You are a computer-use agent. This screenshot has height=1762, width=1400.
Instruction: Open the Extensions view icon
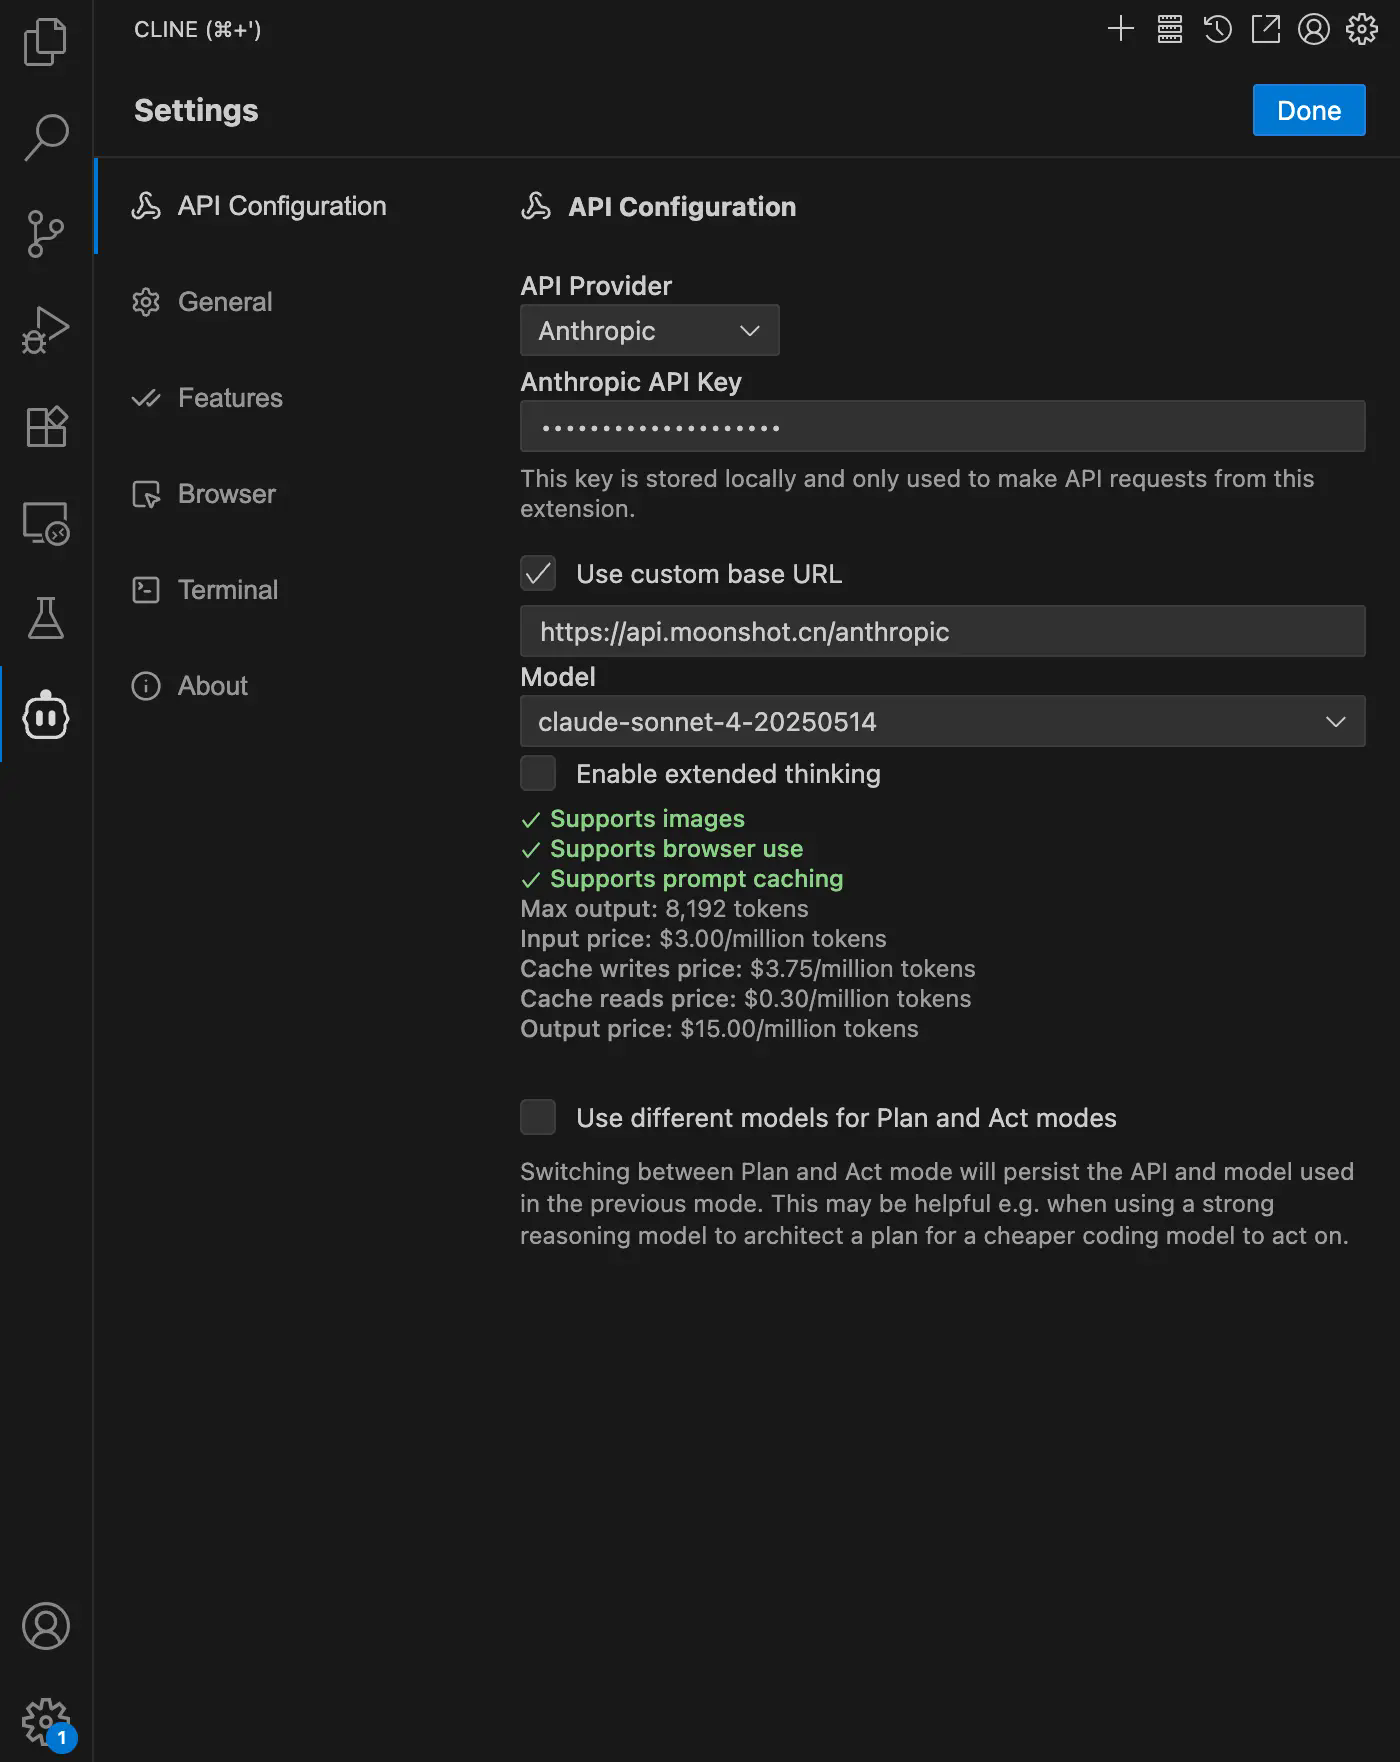pos(45,426)
